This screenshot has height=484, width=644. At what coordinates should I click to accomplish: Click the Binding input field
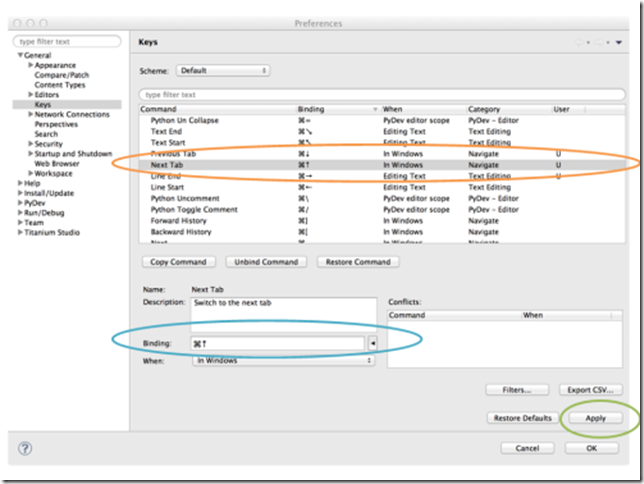coord(278,343)
